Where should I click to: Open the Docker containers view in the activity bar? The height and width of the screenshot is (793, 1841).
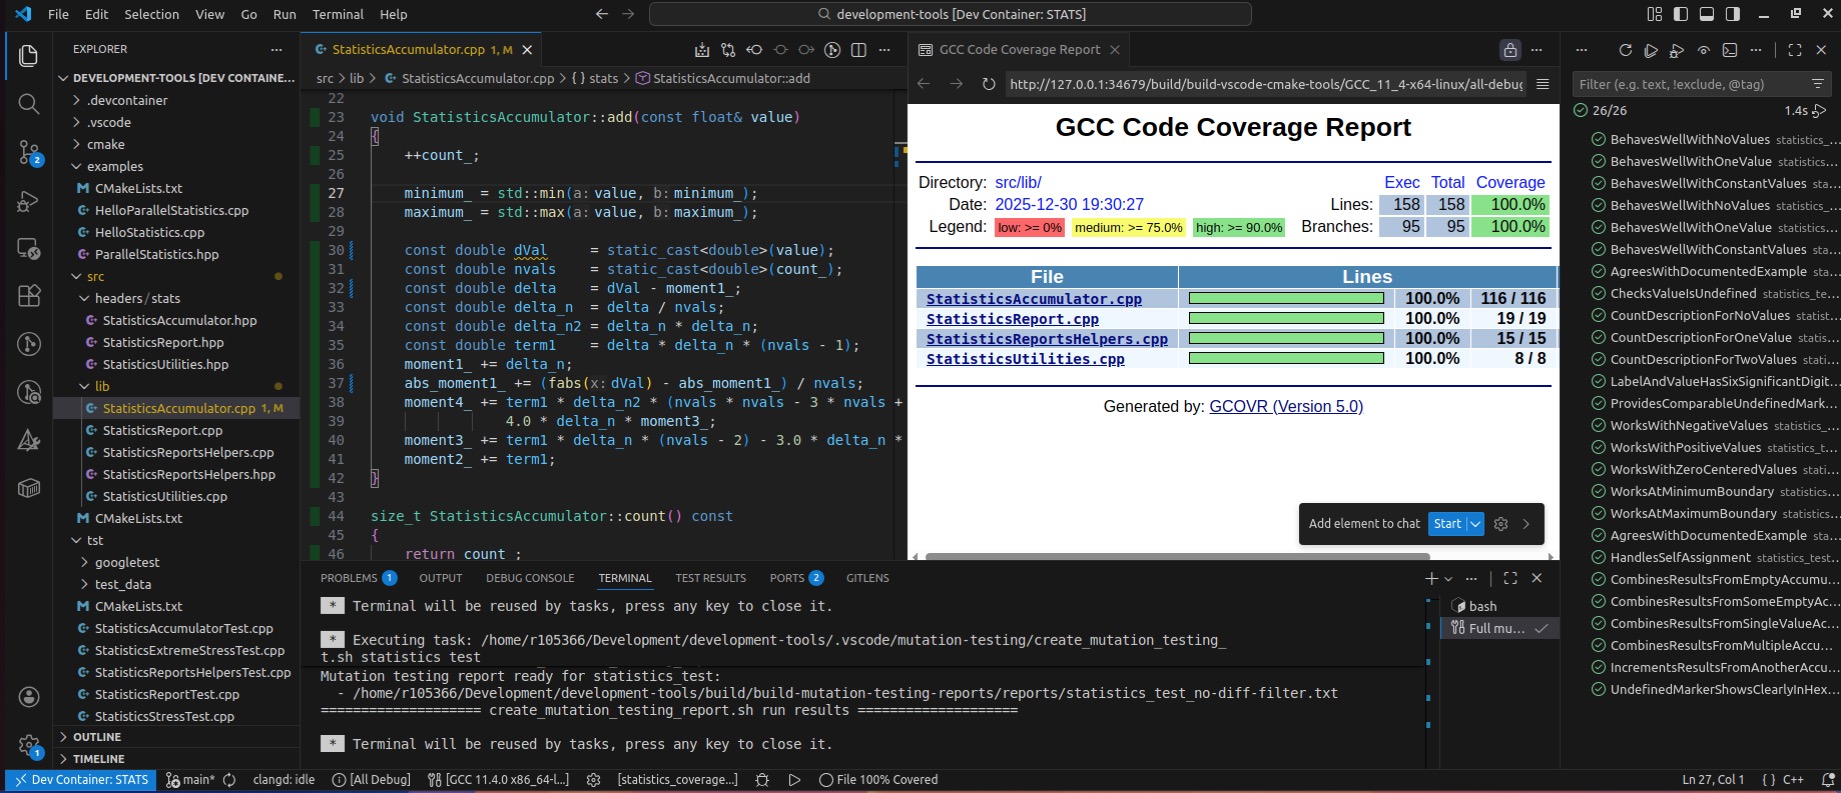[29, 488]
